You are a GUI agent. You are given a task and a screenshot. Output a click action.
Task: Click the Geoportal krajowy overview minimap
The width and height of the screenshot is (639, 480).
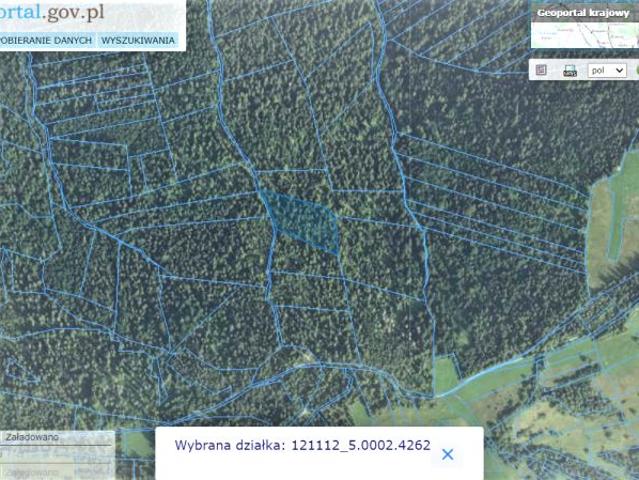(x=585, y=35)
